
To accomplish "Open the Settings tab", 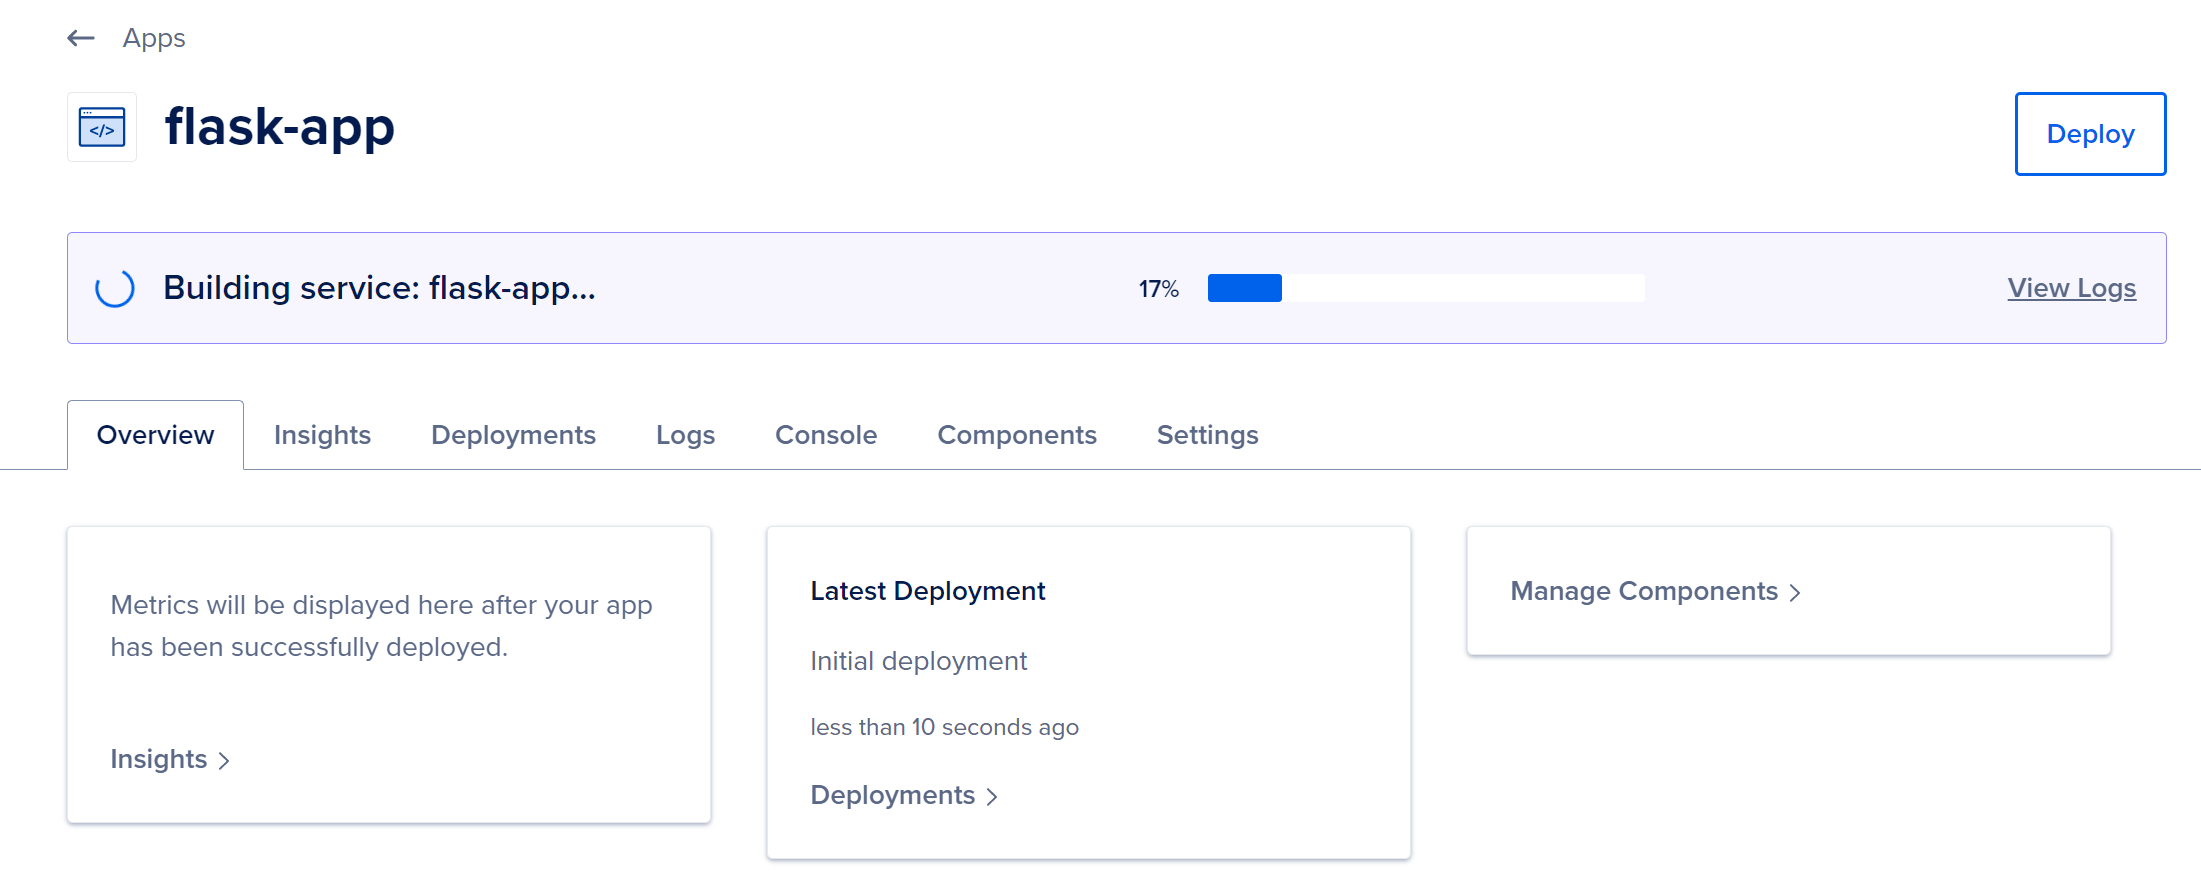I will tap(1207, 435).
